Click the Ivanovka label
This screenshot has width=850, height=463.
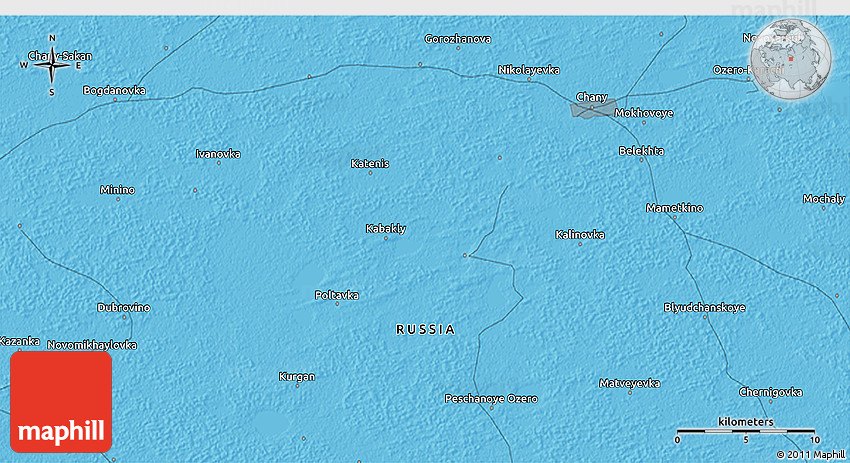pos(218,154)
